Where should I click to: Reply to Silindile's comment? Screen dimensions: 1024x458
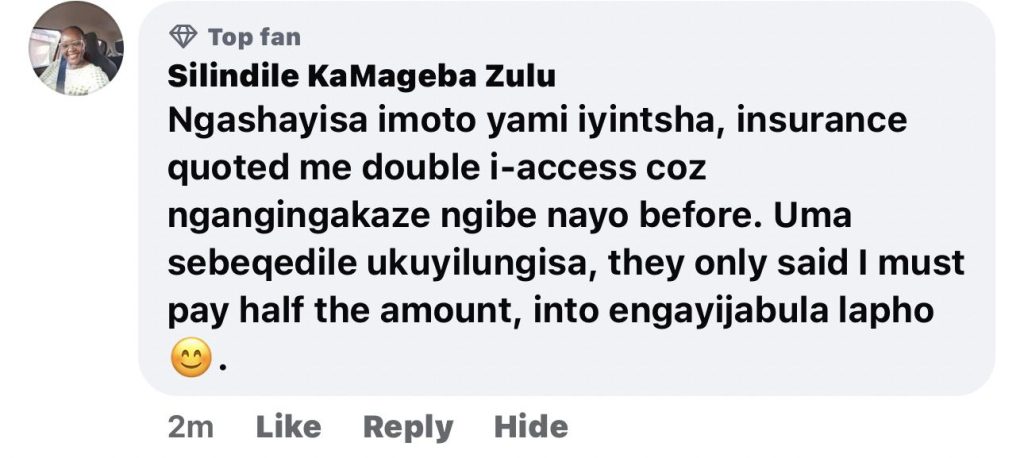[x=408, y=428]
